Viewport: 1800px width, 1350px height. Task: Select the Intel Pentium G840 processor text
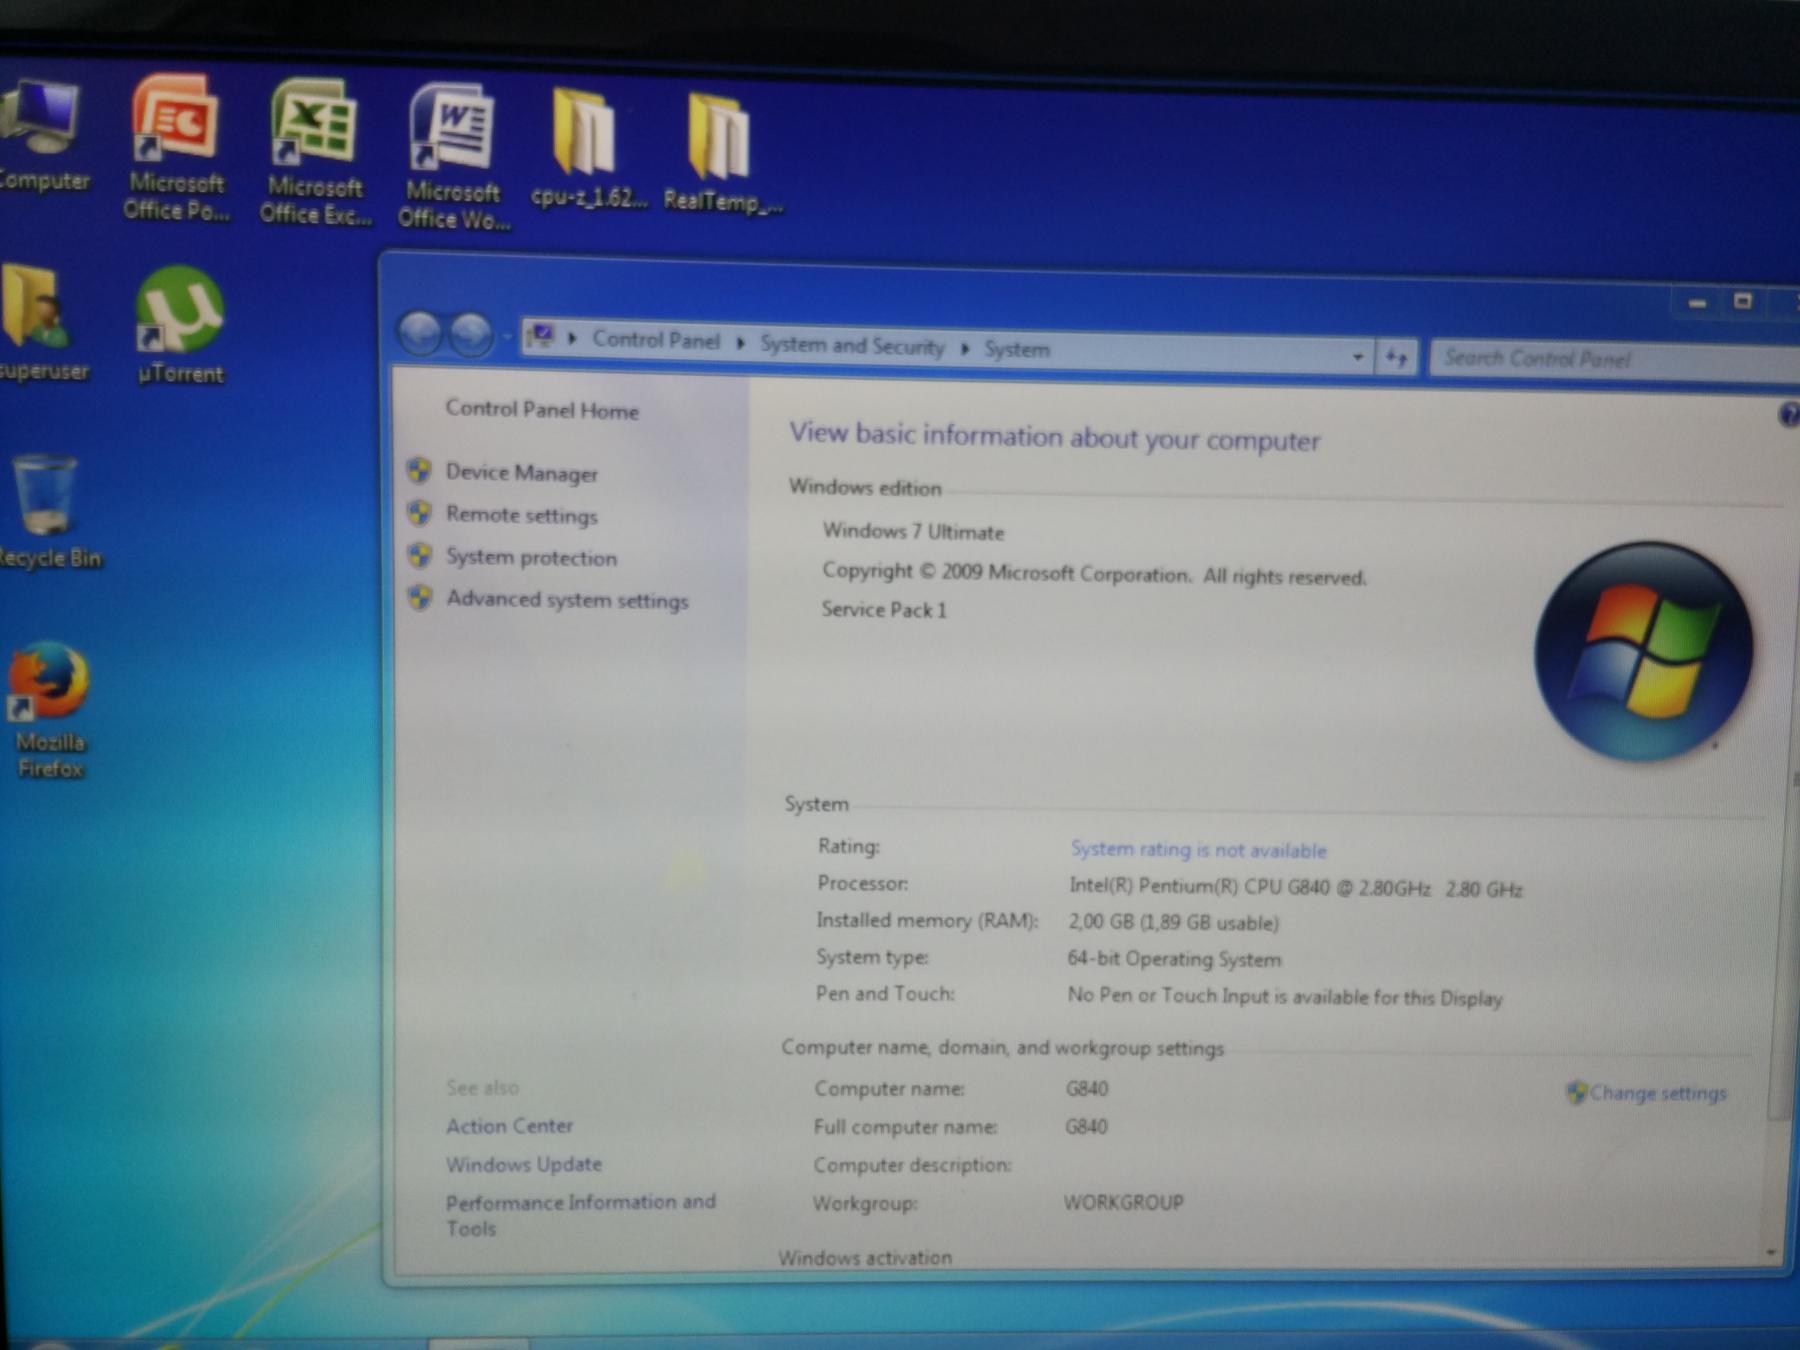point(1295,888)
